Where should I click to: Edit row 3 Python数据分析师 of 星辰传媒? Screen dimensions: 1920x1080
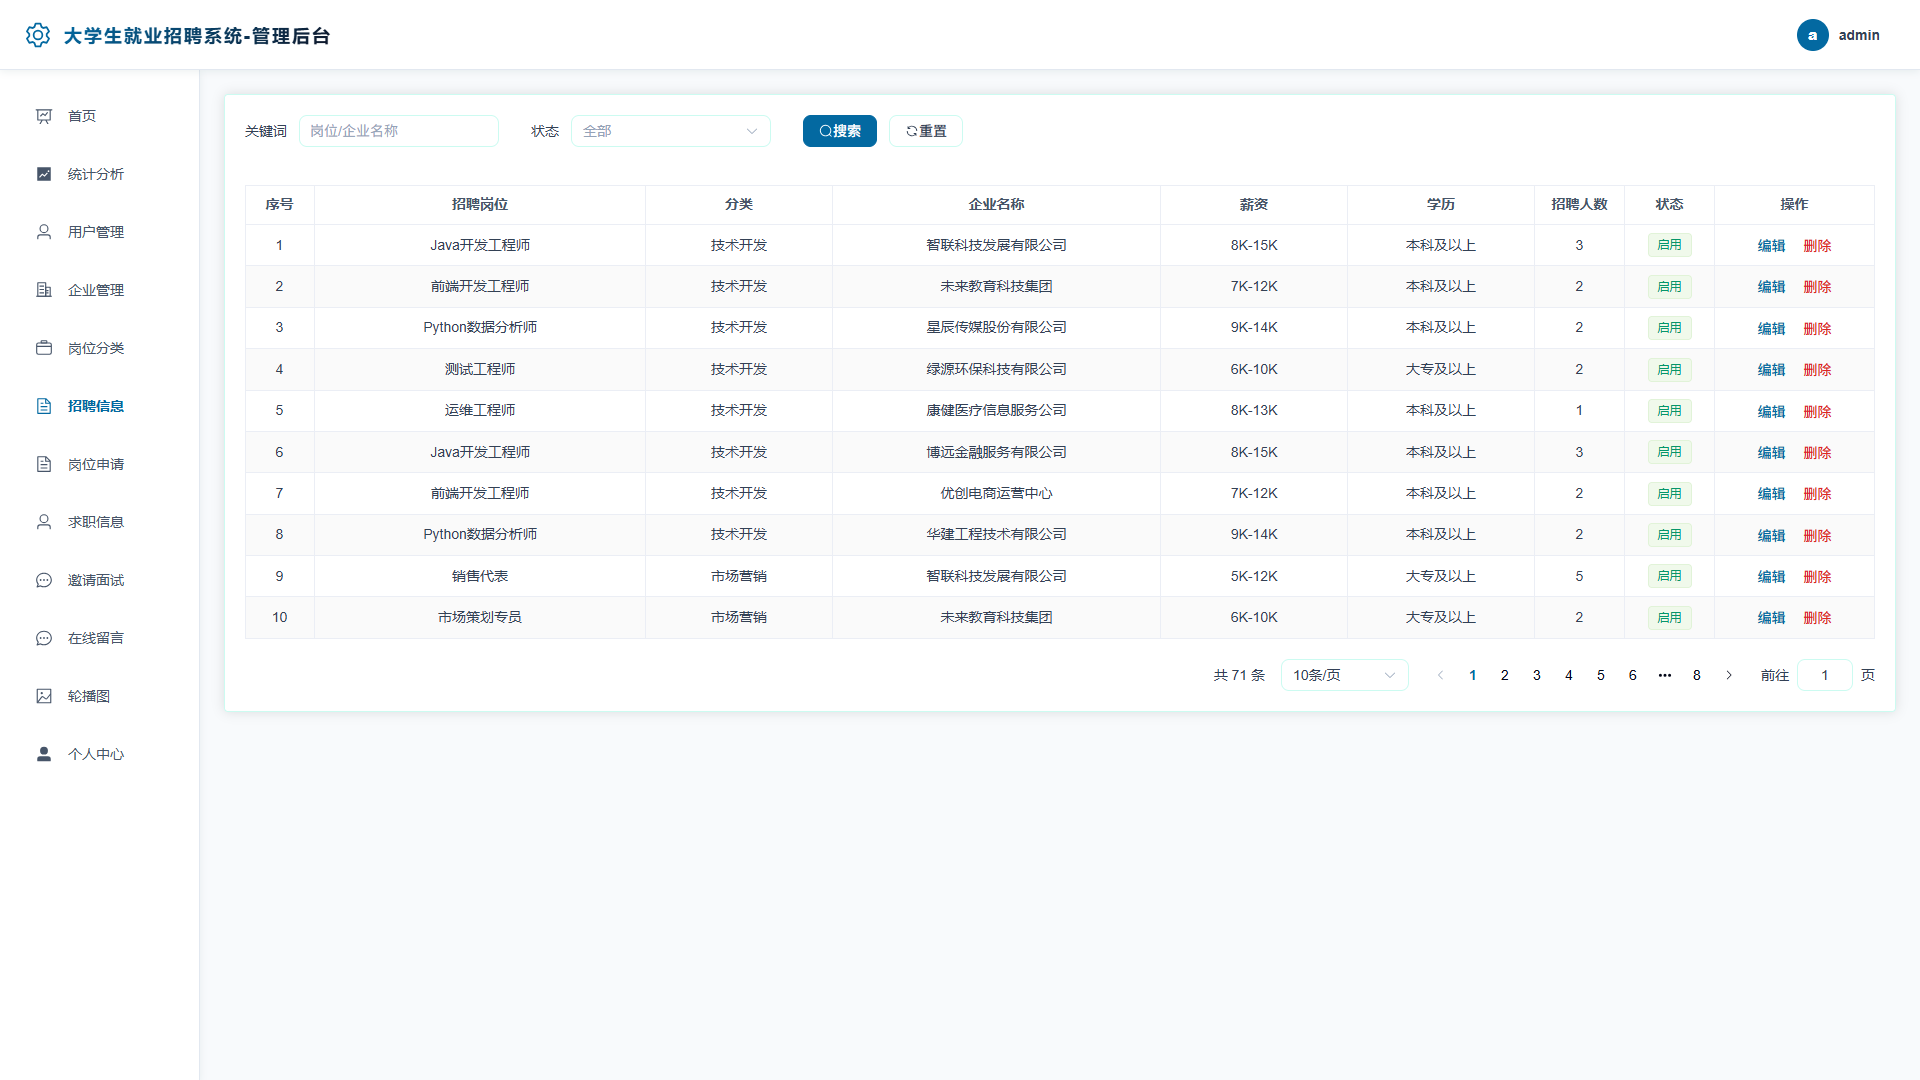point(1771,329)
